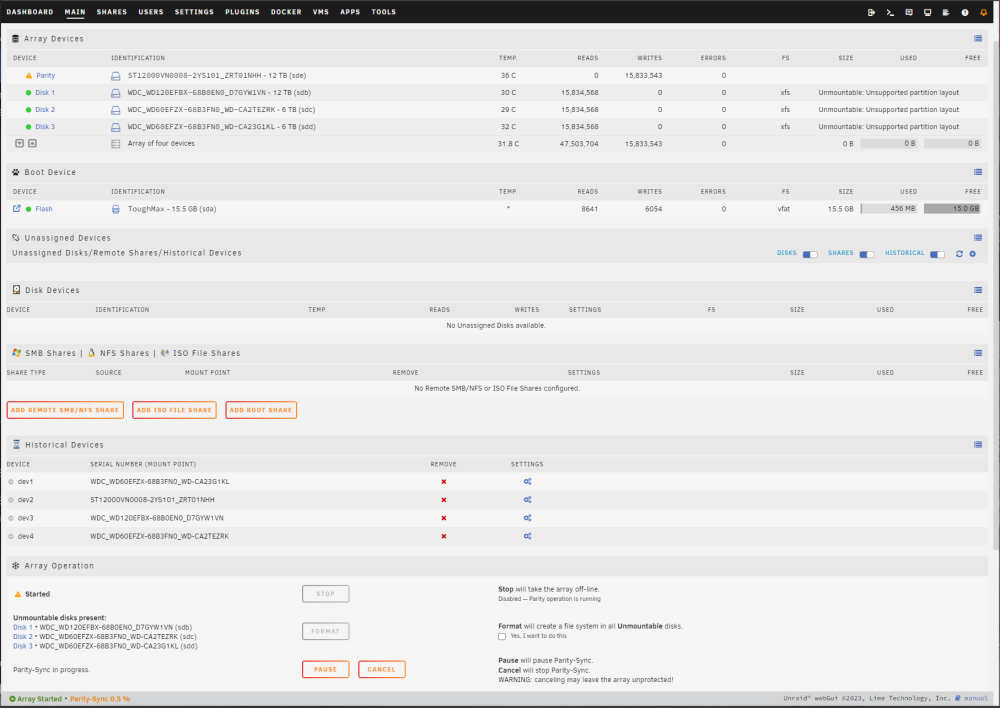
Task: Pause the Parity-Sync
Action: point(325,670)
